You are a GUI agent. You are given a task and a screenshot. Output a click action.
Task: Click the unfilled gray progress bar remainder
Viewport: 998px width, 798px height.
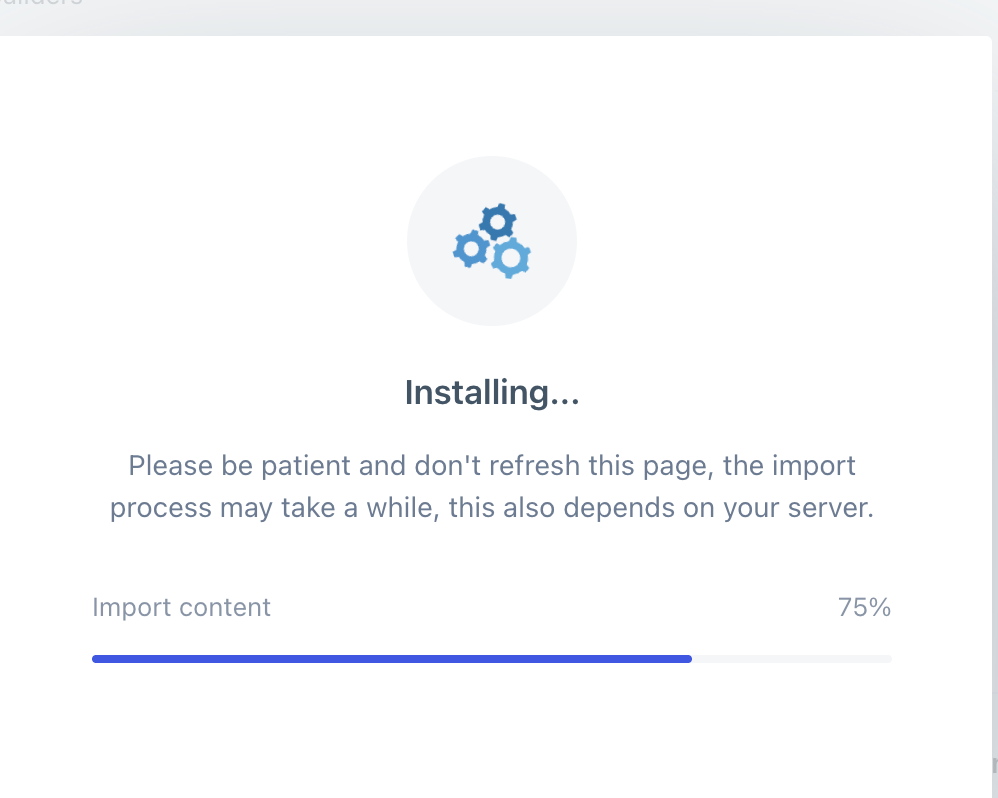[792, 659]
